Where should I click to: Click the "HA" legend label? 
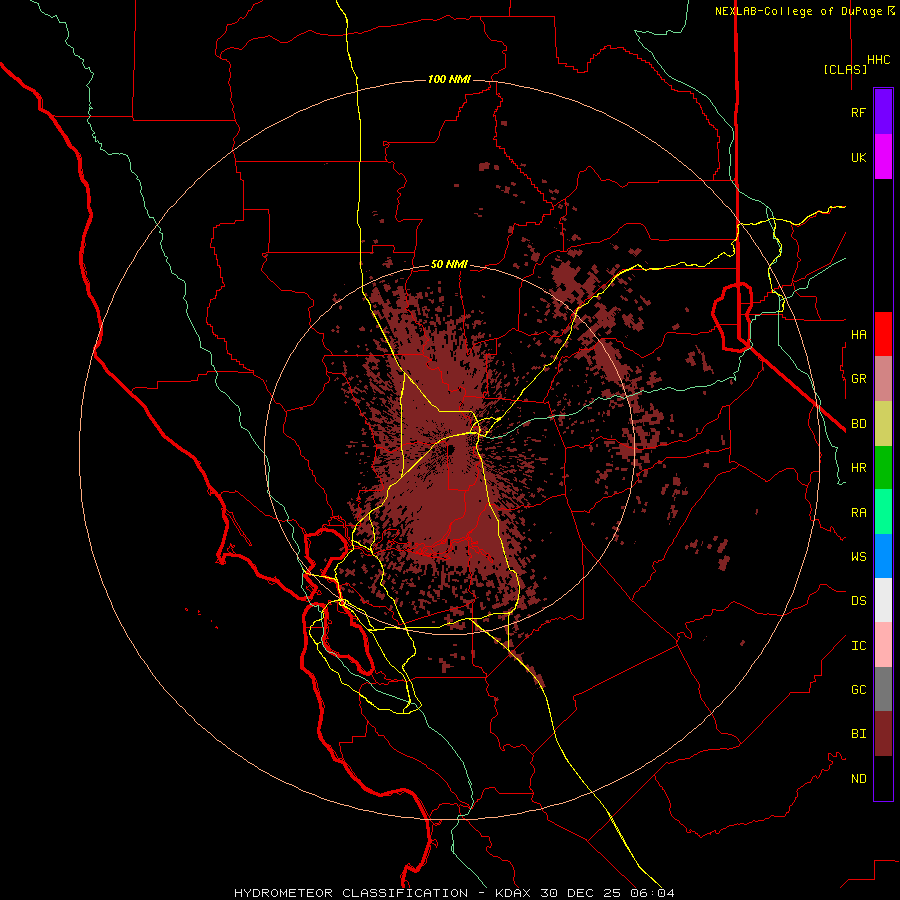tap(858, 335)
